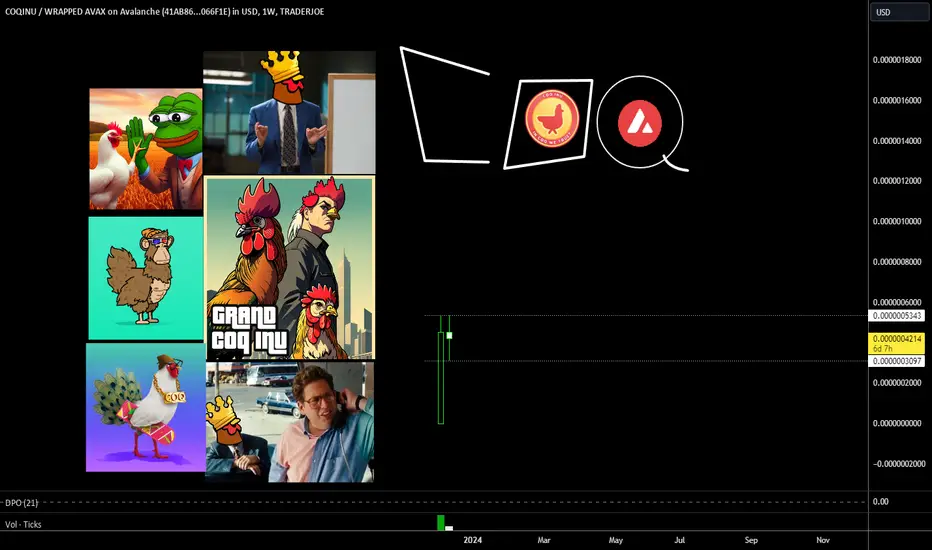Viewport: 932px width, 550px height.
Task: Click the 0.0000012000 price axis label
Action: point(897,181)
